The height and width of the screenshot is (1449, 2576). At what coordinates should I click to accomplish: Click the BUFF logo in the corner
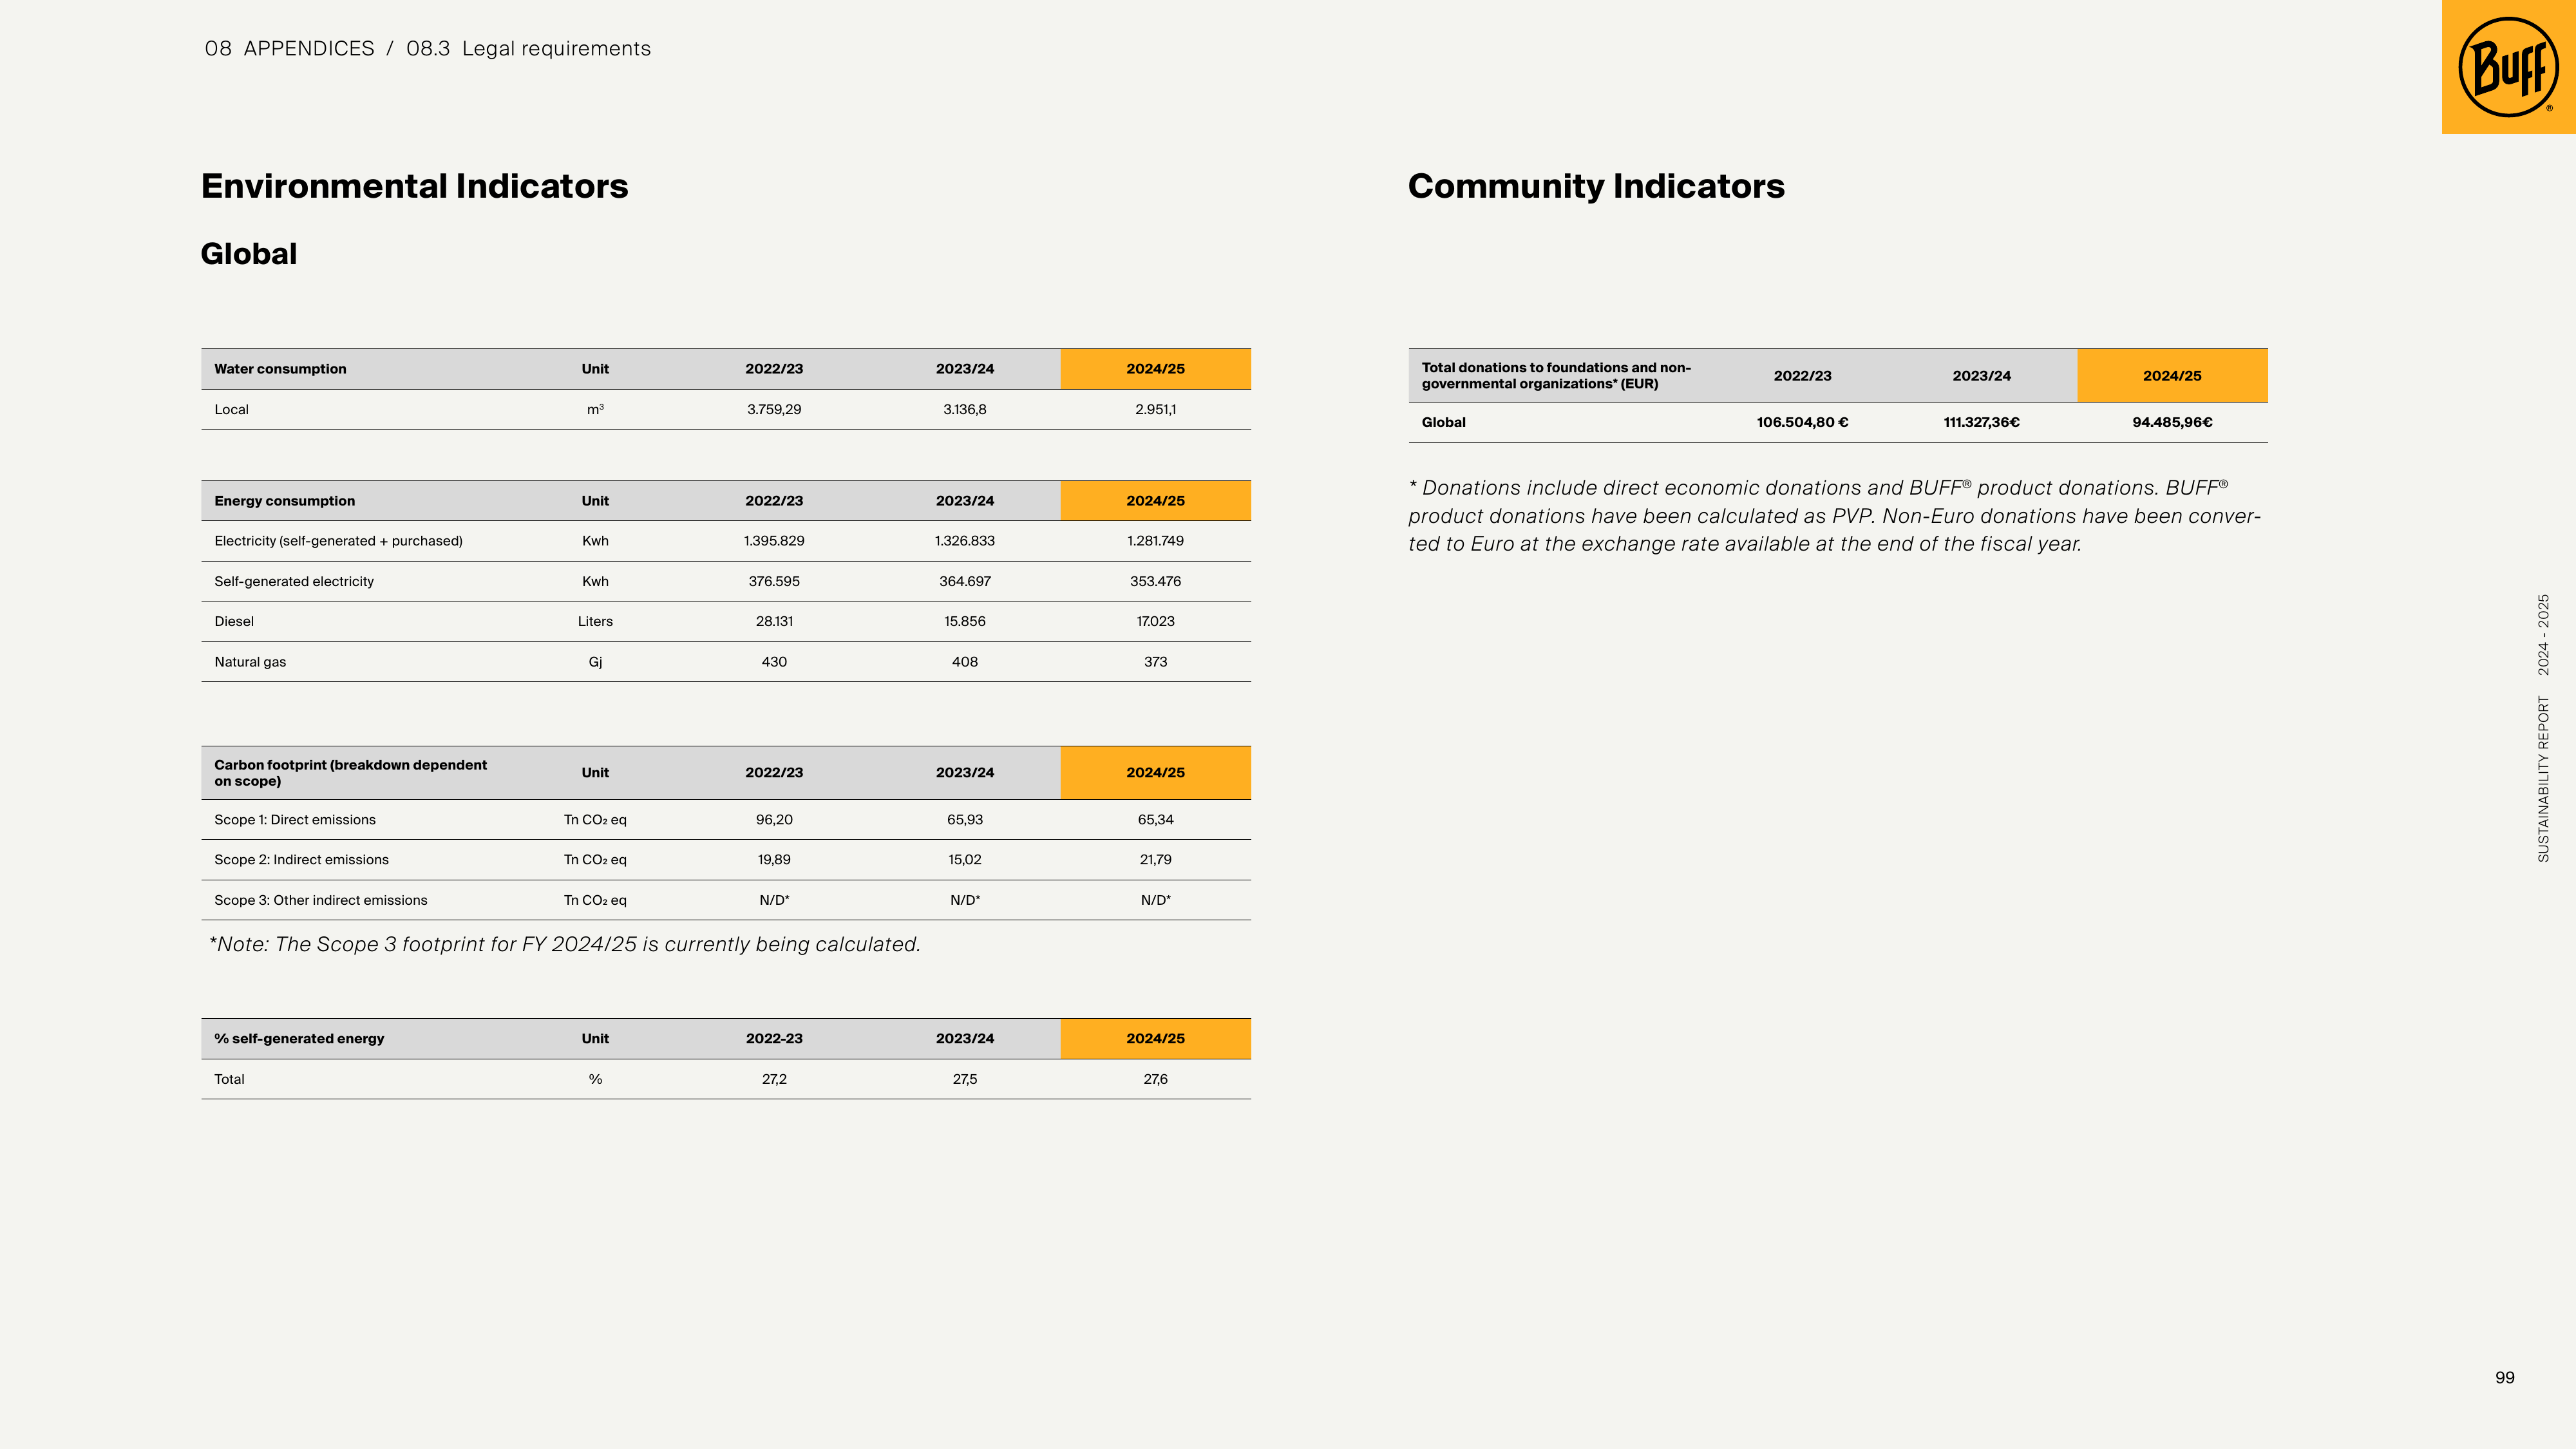[x=2508, y=67]
